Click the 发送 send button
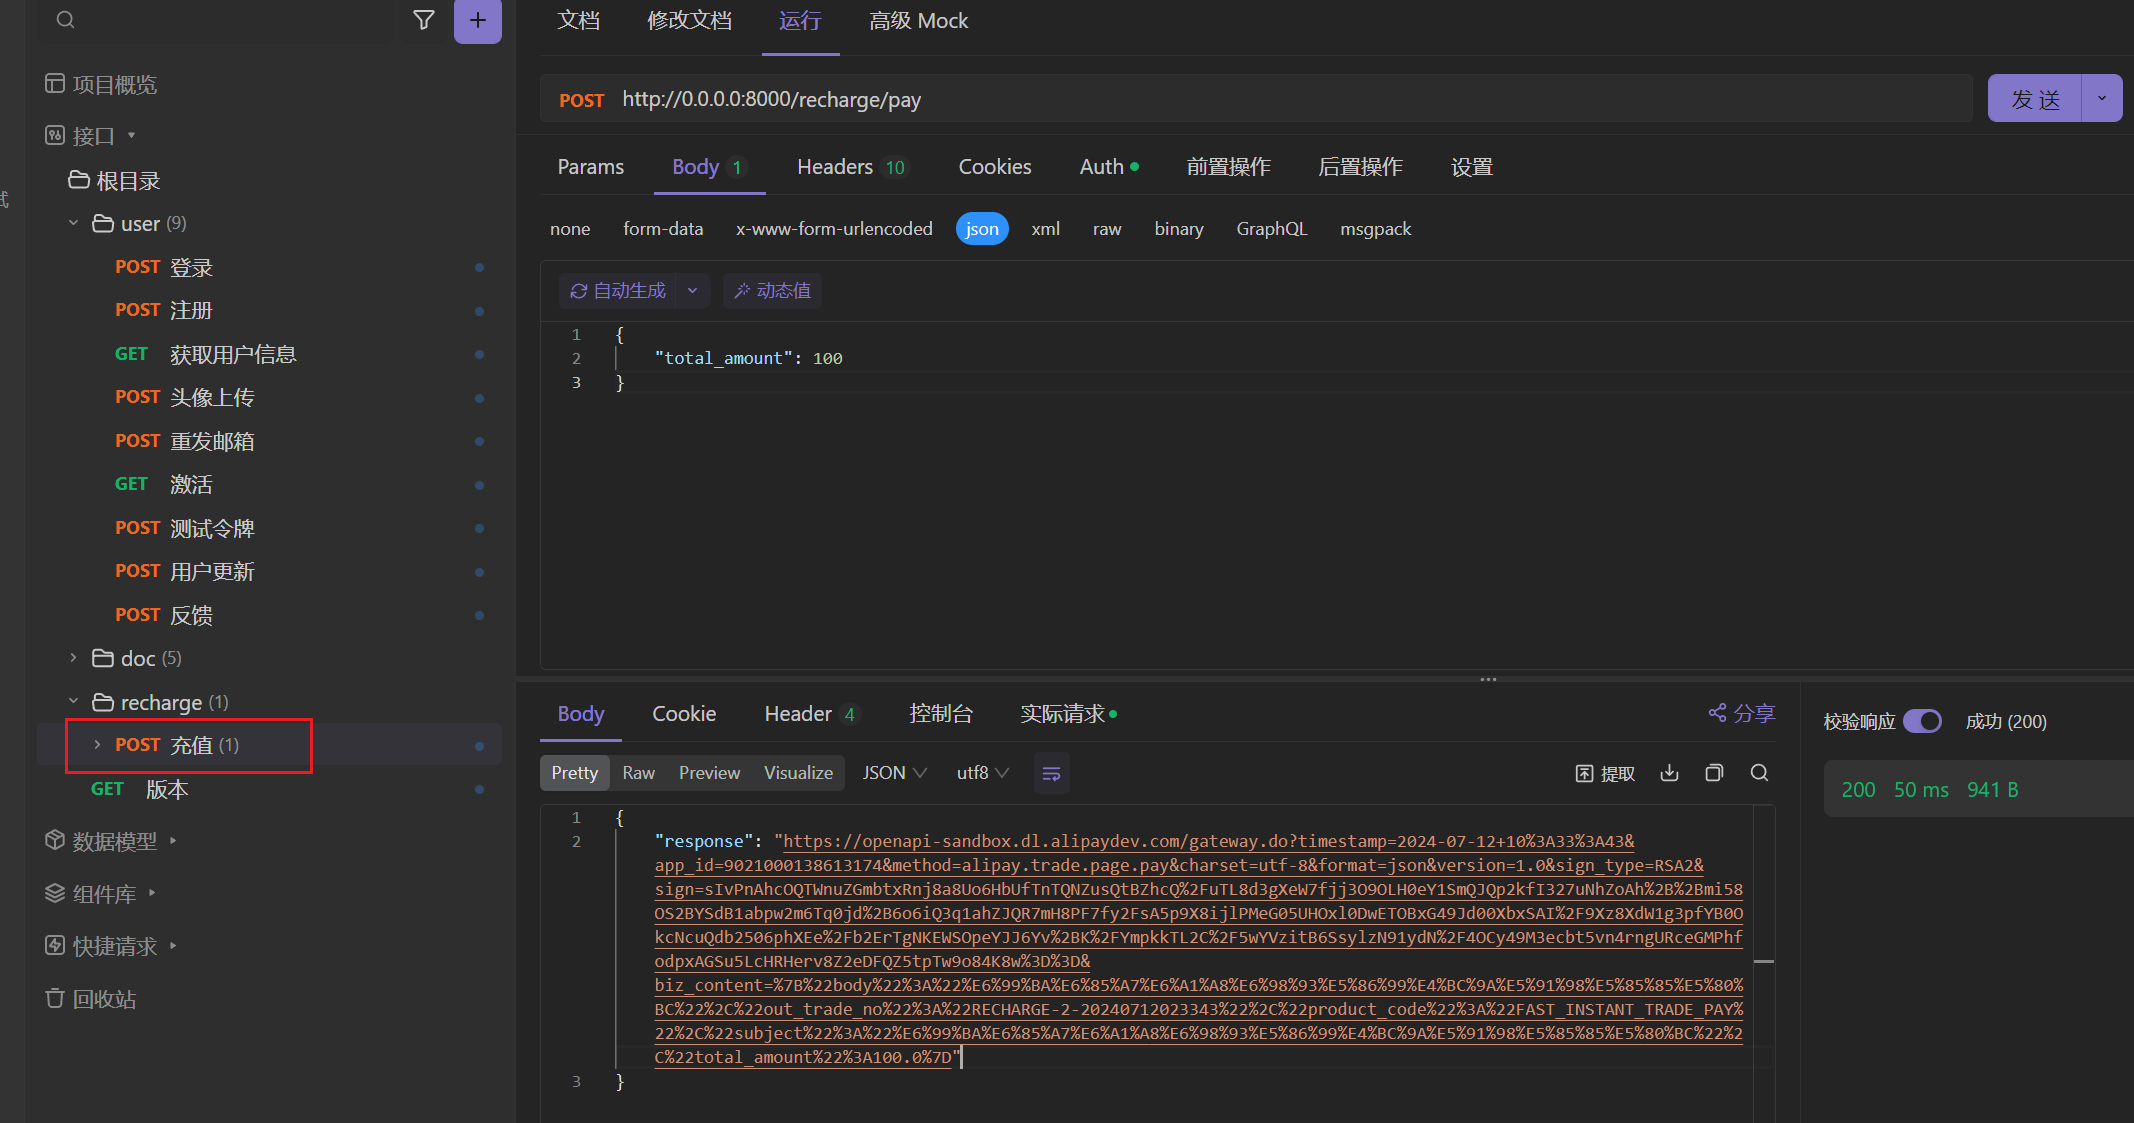 click(2035, 98)
